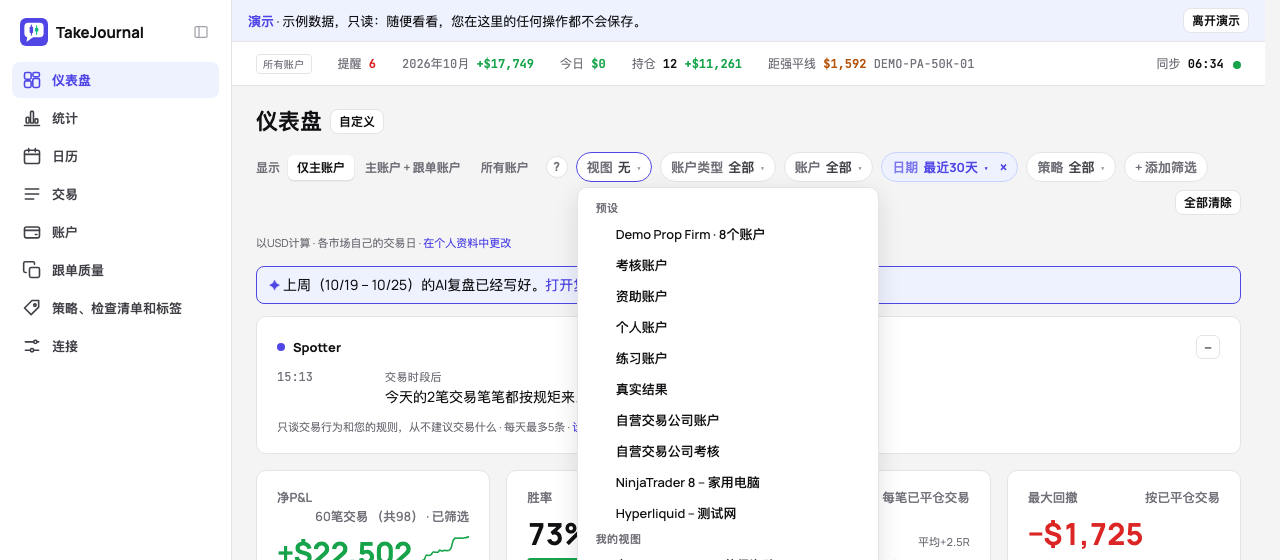Image resolution: width=1280 pixels, height=560 pixels.
Task: Open 连接 connections page
Action: 115,346
